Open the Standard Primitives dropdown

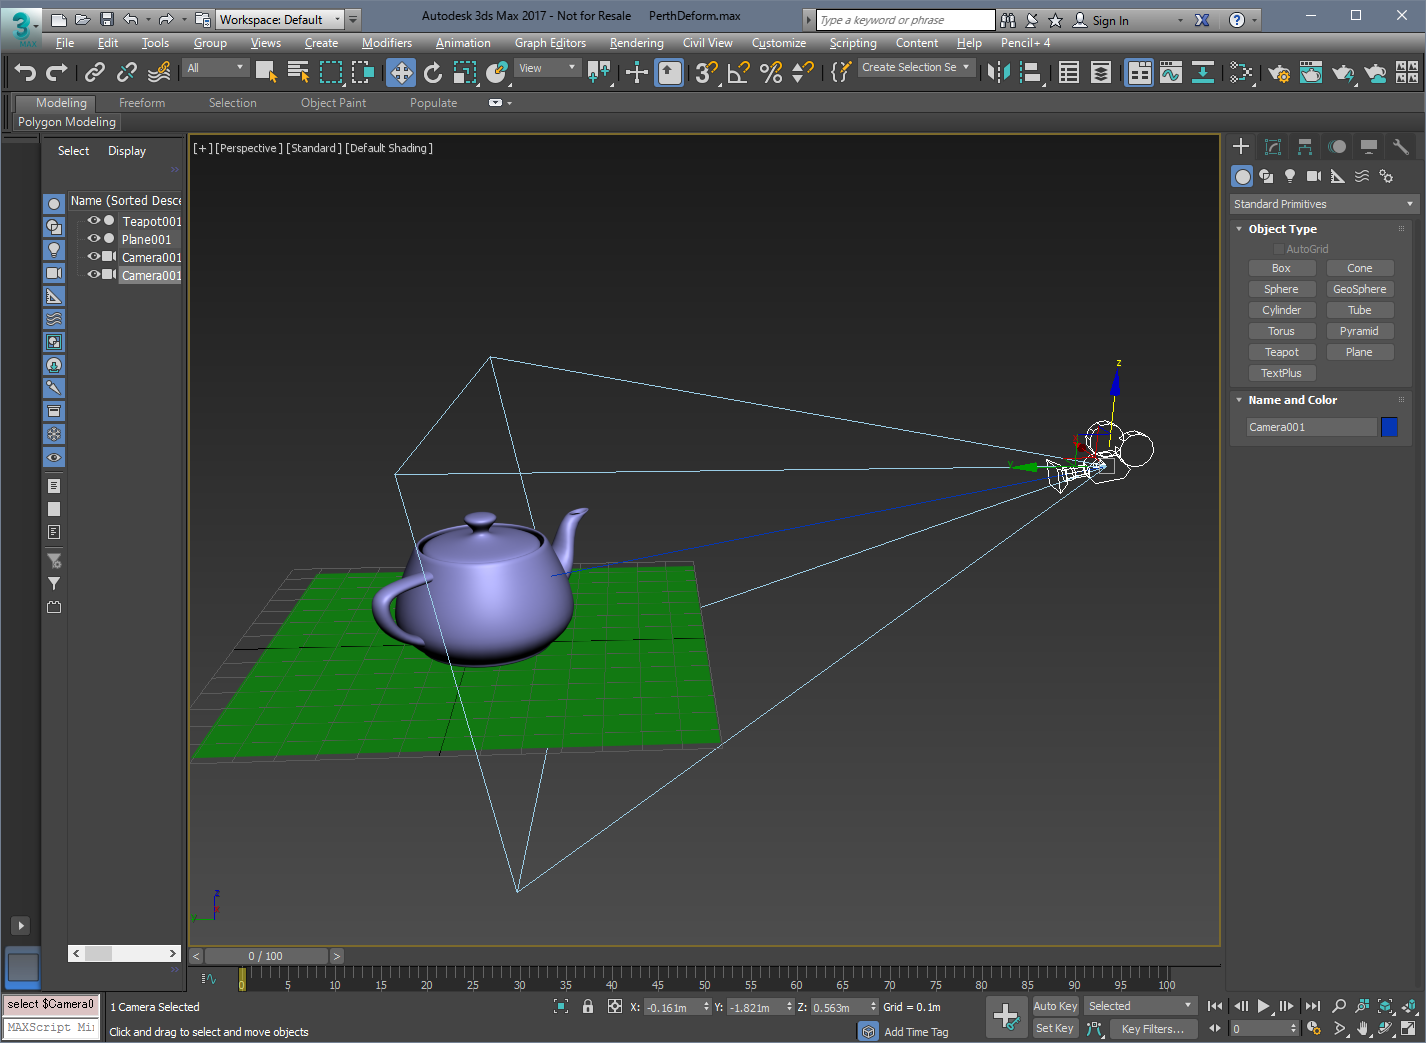click(x=1323, y=204)
